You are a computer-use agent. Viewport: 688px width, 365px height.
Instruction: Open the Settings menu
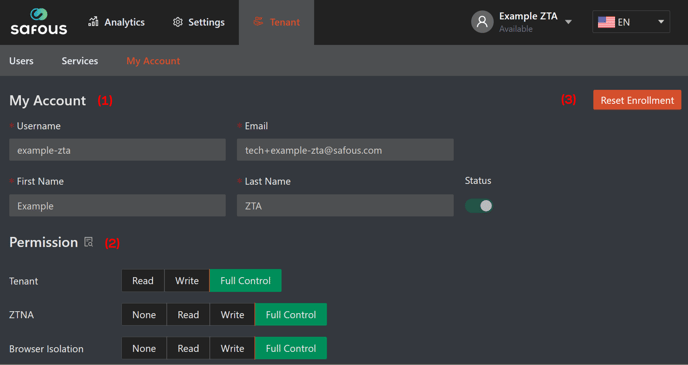[198, 22]
